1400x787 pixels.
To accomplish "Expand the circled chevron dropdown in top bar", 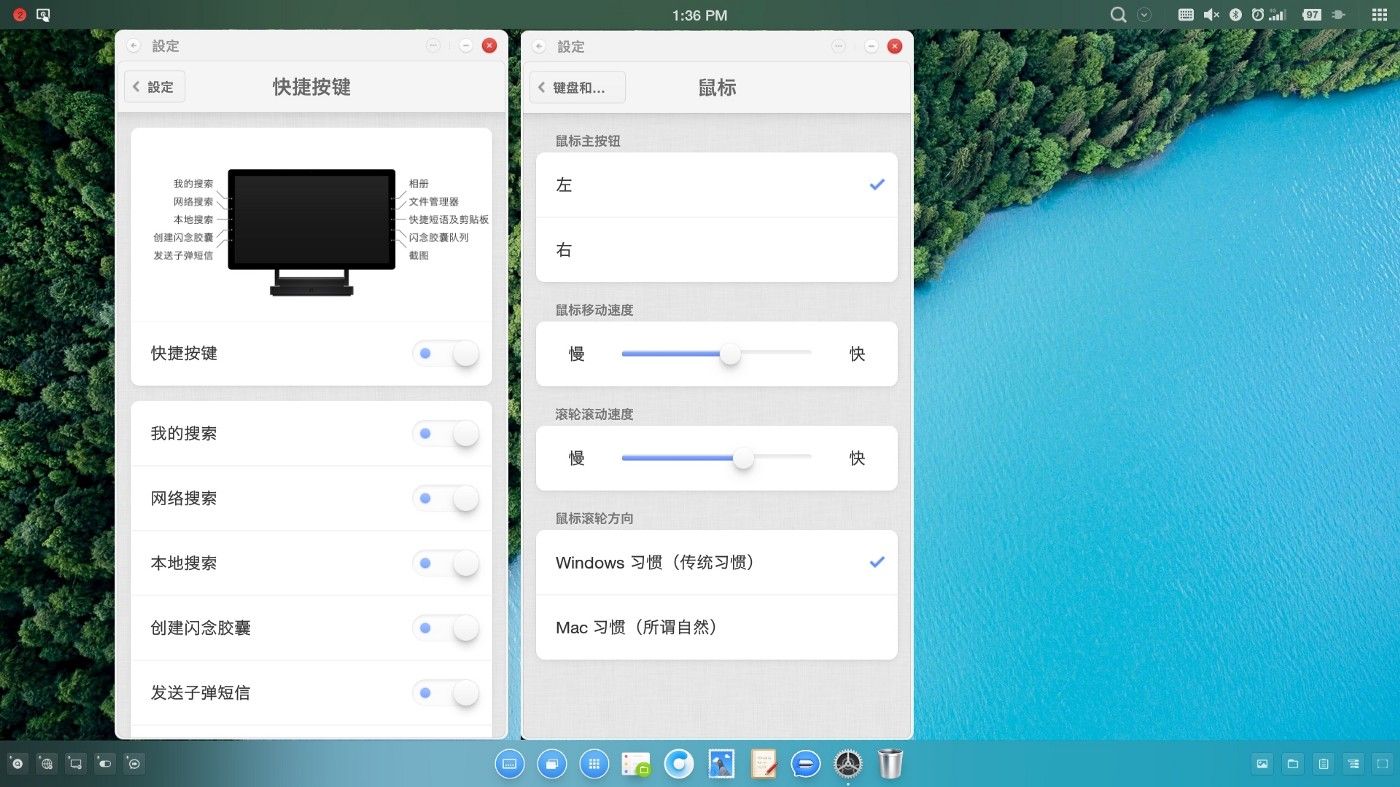I will (x=1145, y=15).
